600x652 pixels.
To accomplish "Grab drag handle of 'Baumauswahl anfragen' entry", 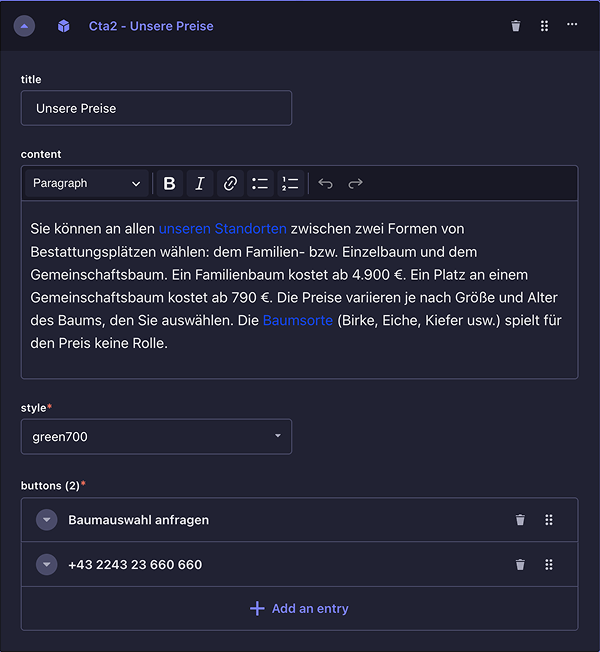I will (549, 520).
